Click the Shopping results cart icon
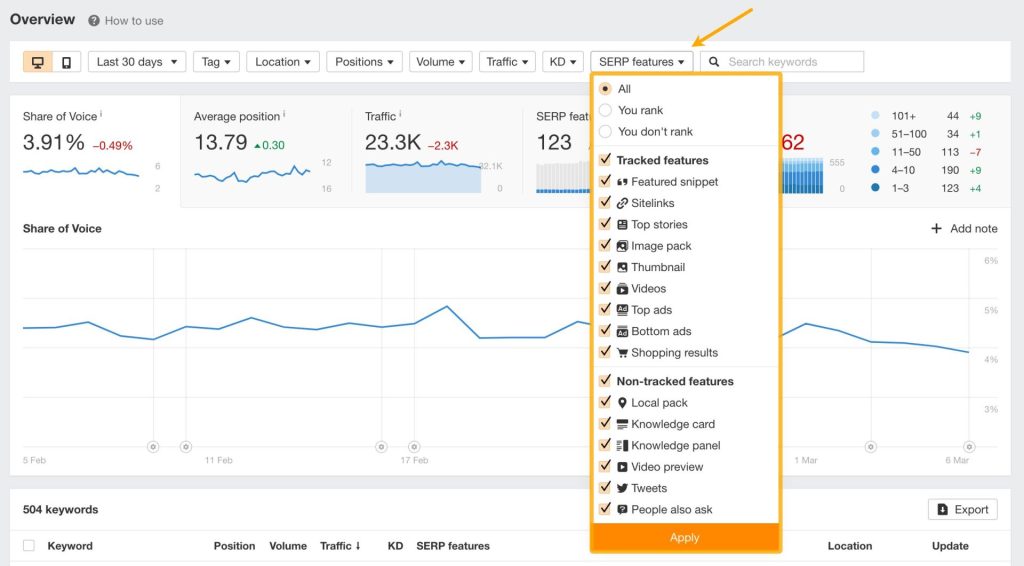Screen dimensions: 1024x566 click(622, 353)
